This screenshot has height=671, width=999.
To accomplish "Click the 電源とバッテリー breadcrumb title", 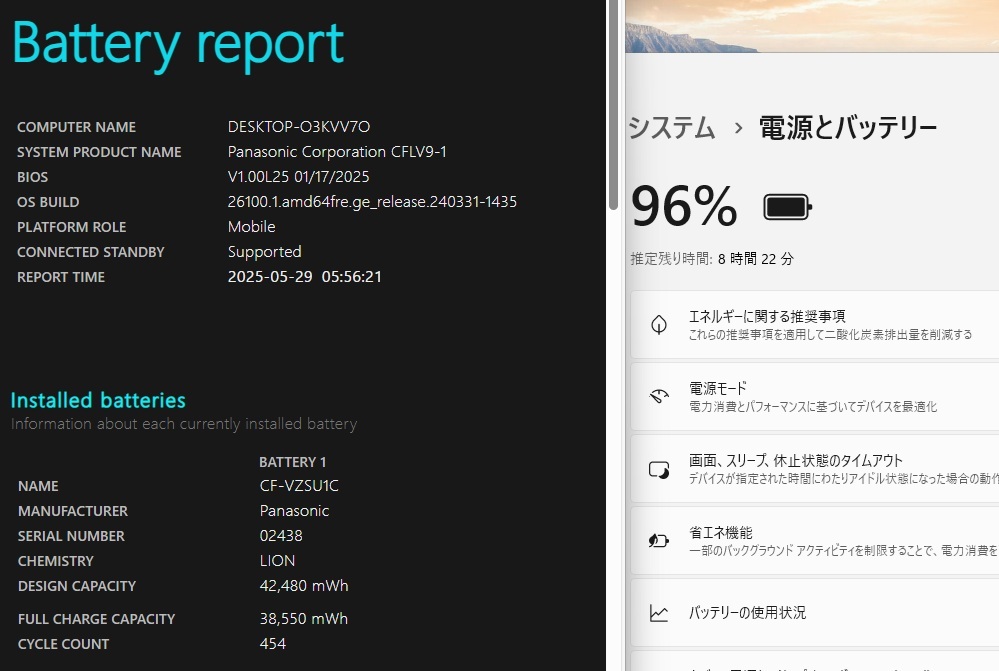I will [848, 127].
